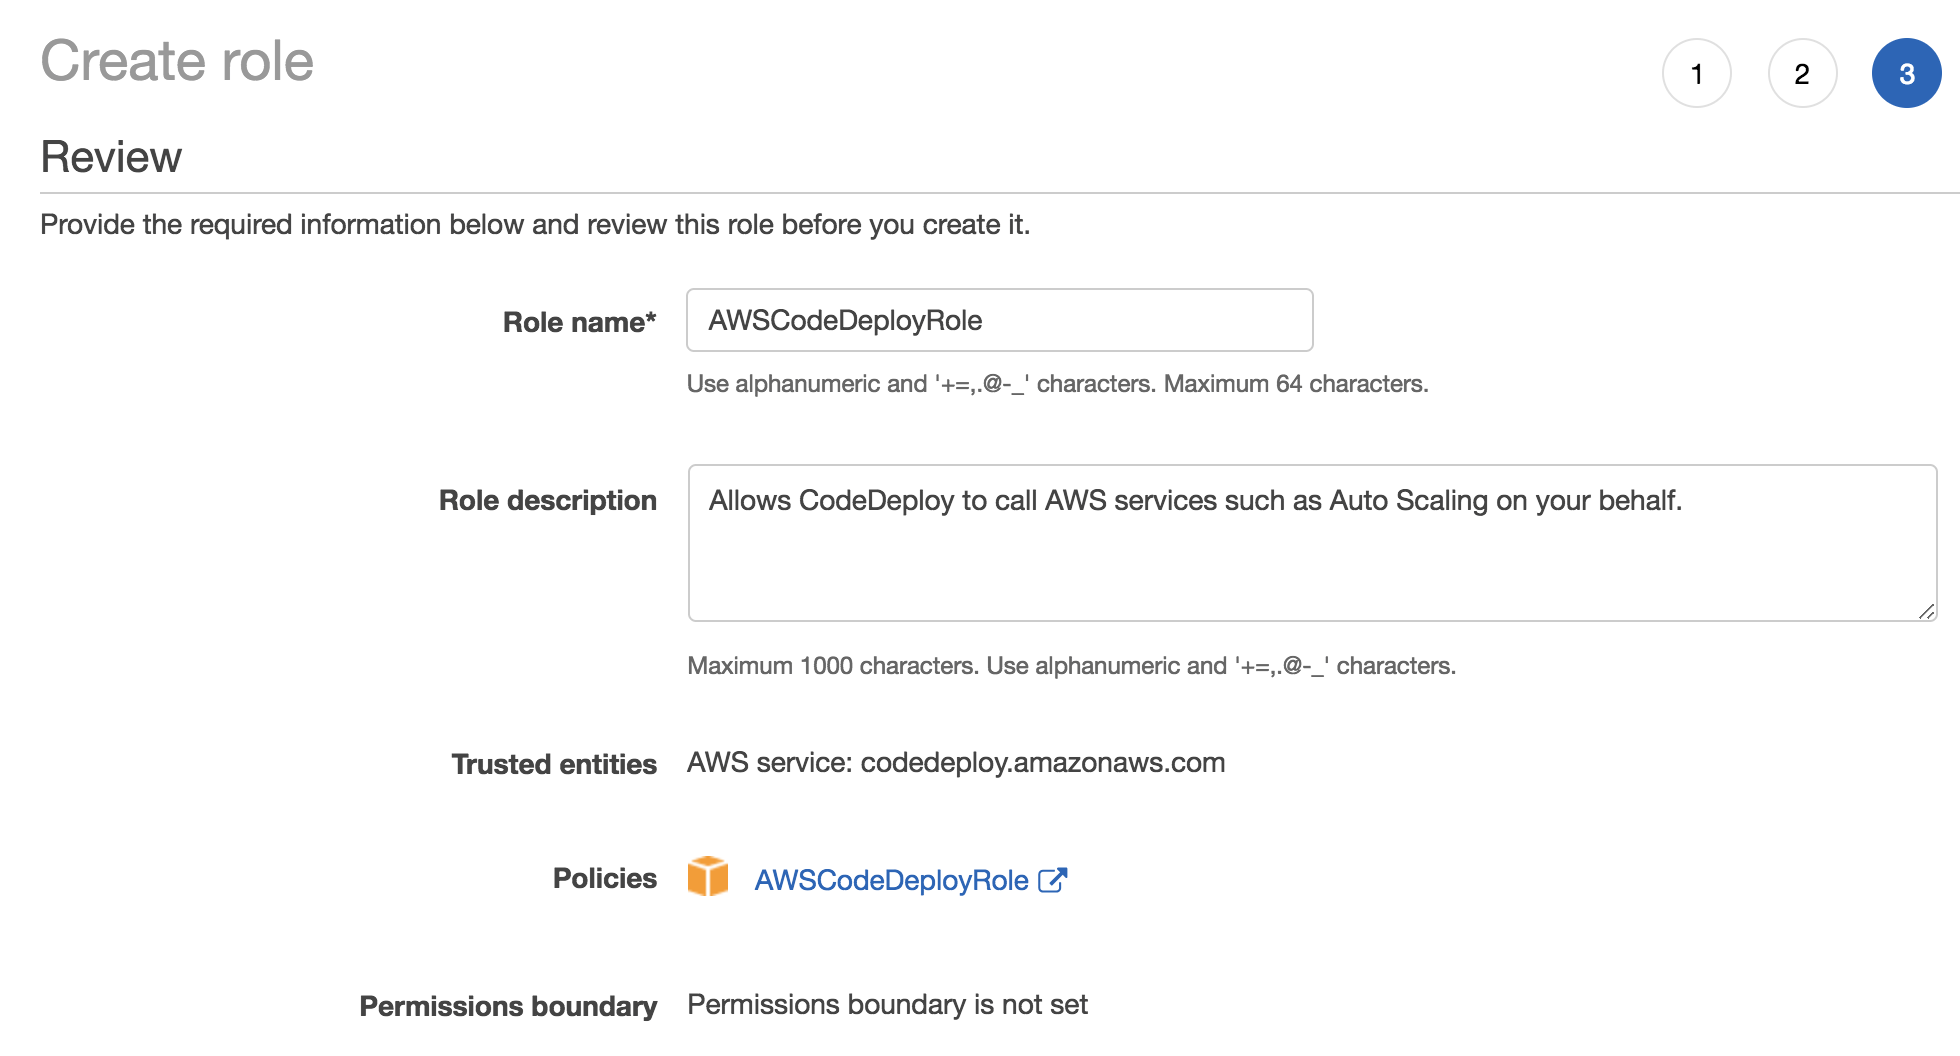Open the AWSCodeDeployRole policy link
Viewport: 1960px width, 1056px height.
(x=891, y=880)
